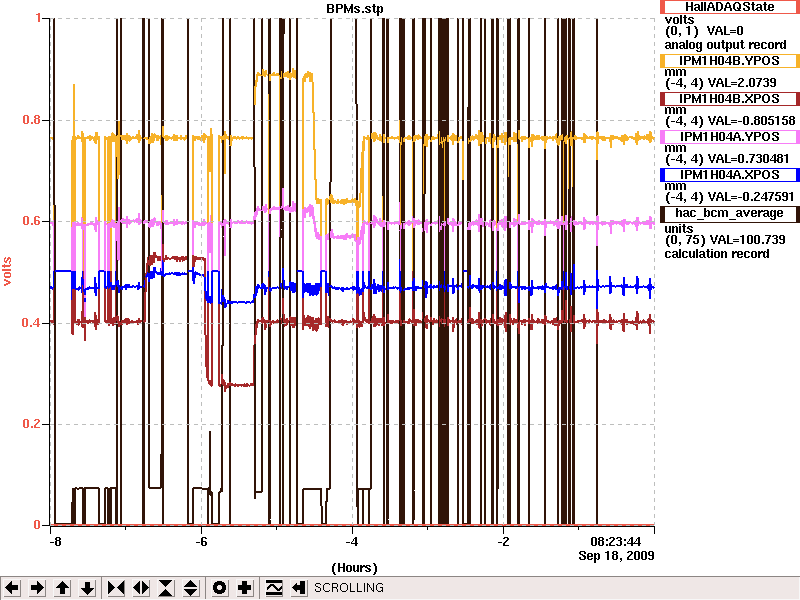Click the -6 hours tick label
This screenshot has width=800, height=600.
pos(202,541)
